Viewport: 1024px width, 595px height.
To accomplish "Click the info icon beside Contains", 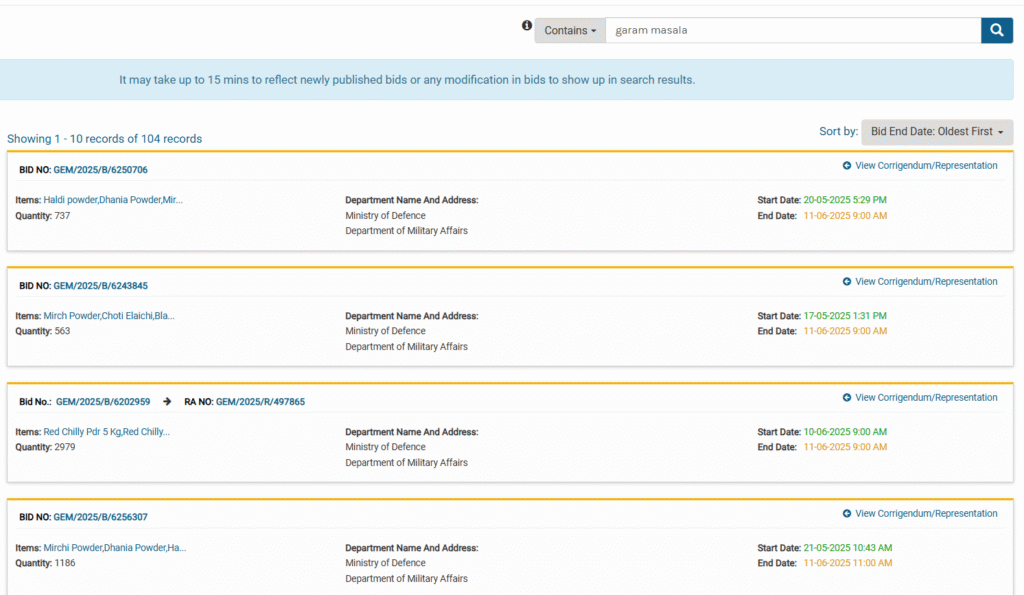I will pyautogui.click(x=526, y=25).
